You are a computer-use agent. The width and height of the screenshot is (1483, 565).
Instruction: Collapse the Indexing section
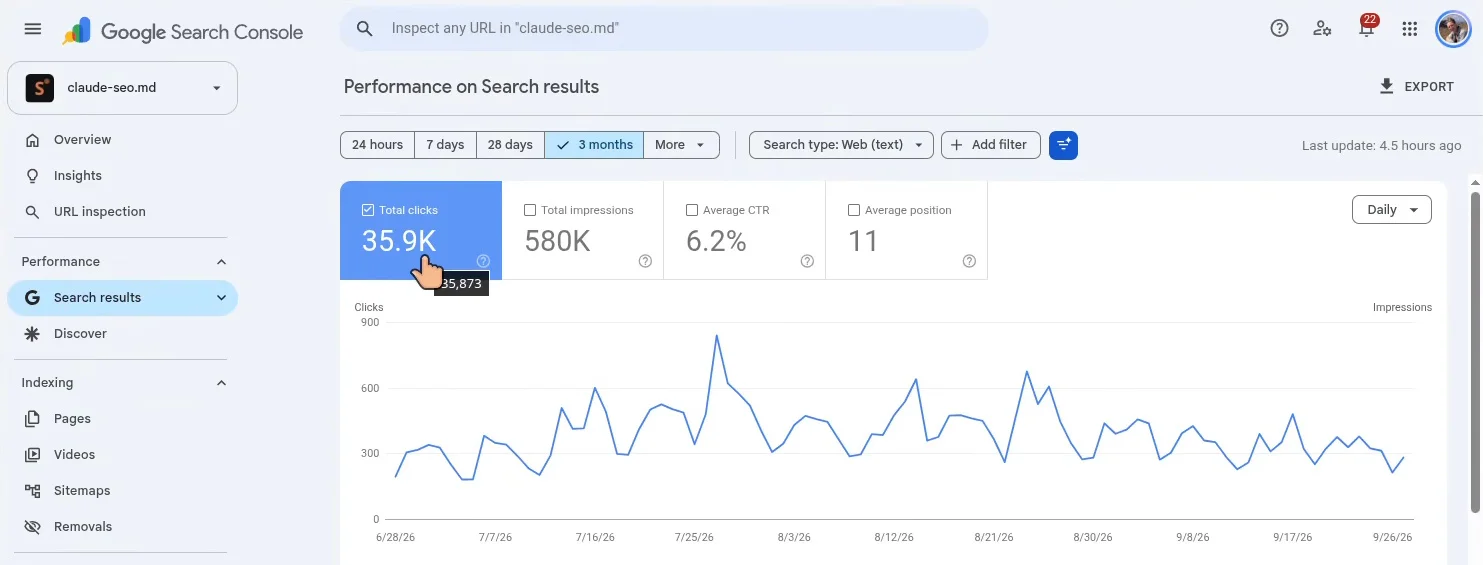click(221, 383)
